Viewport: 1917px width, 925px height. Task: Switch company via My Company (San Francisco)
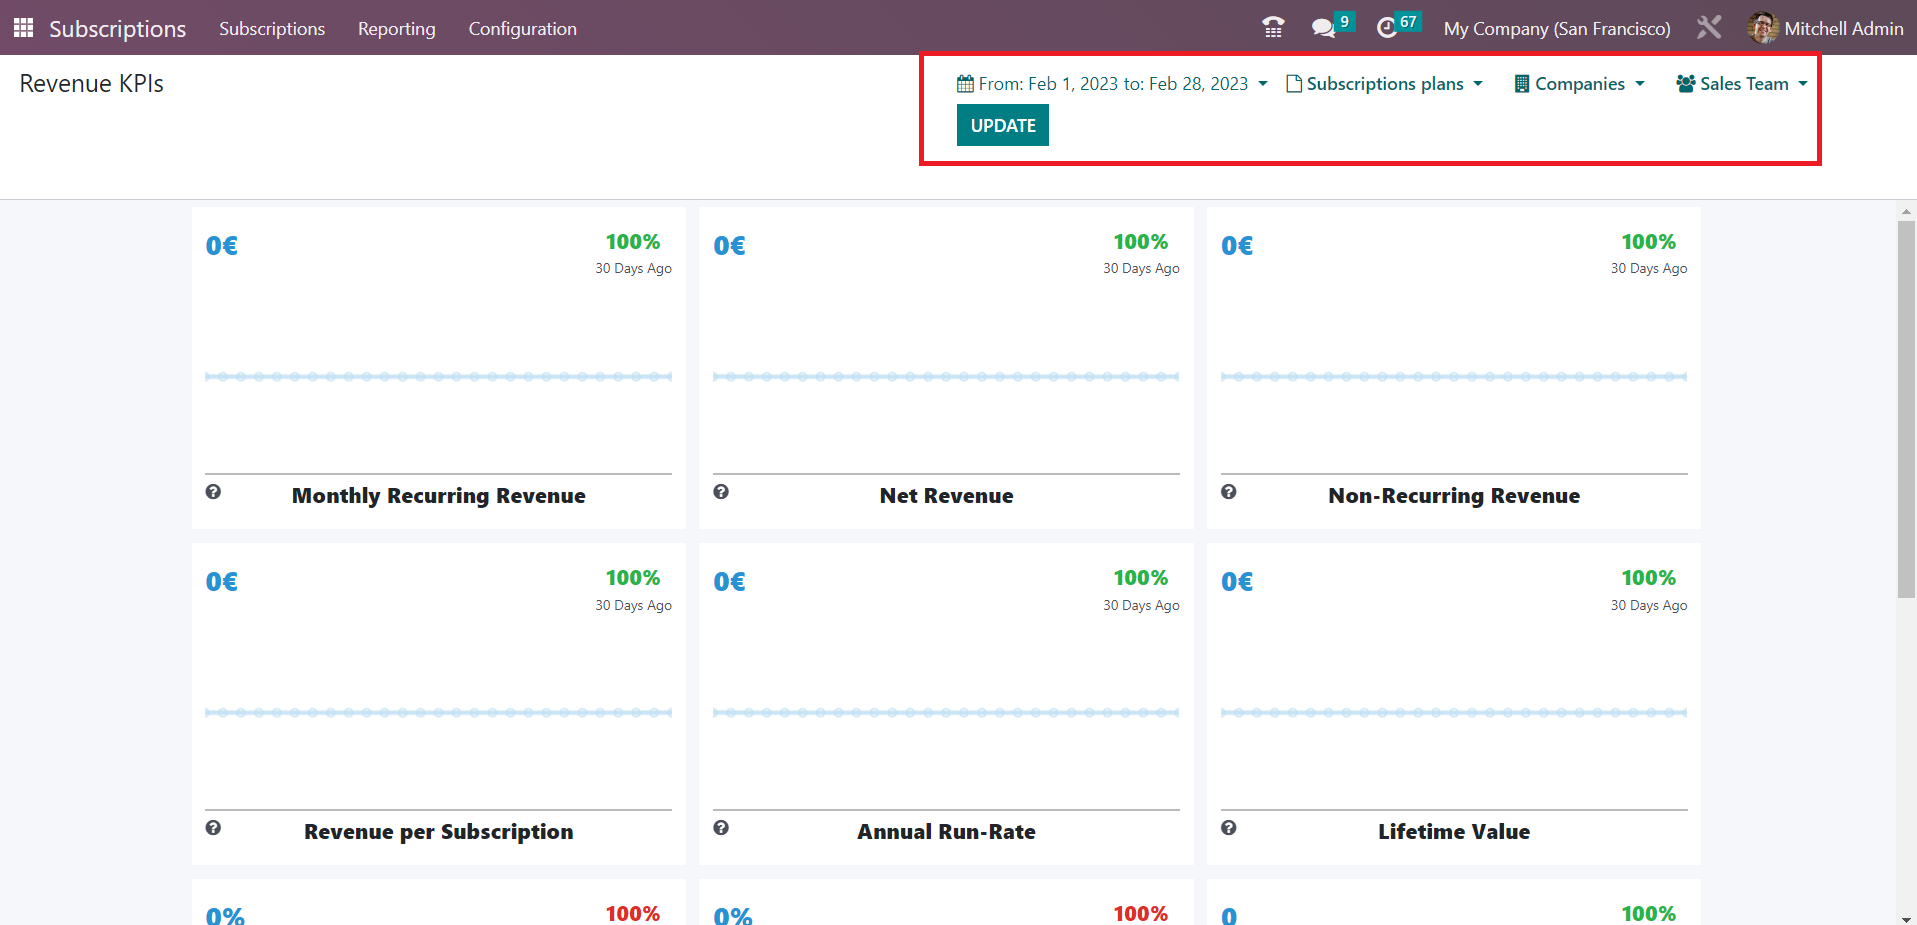click(x=1557, y=28)
